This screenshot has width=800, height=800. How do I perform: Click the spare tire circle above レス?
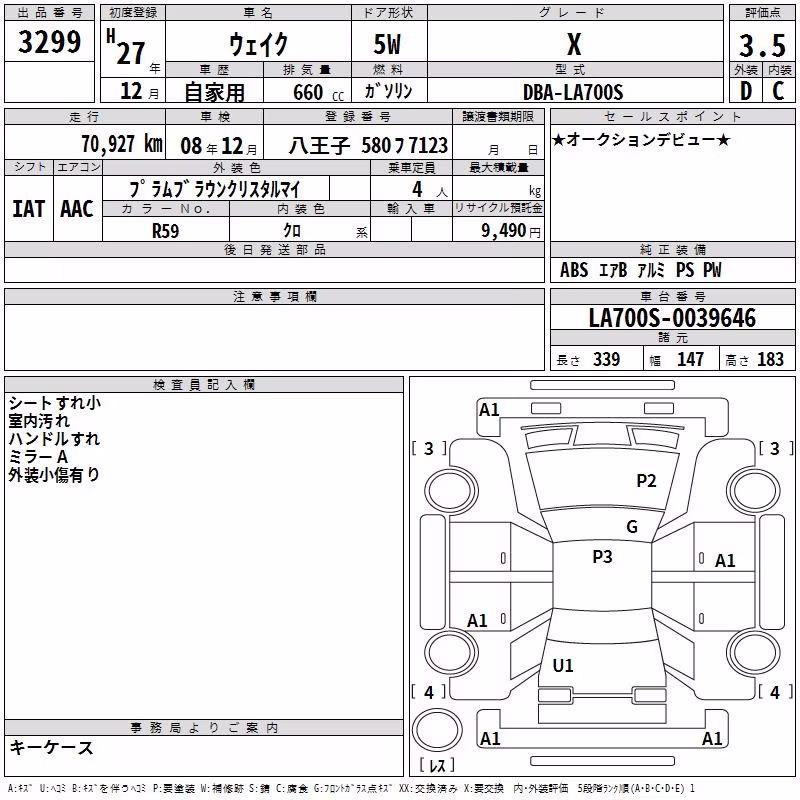437,730
